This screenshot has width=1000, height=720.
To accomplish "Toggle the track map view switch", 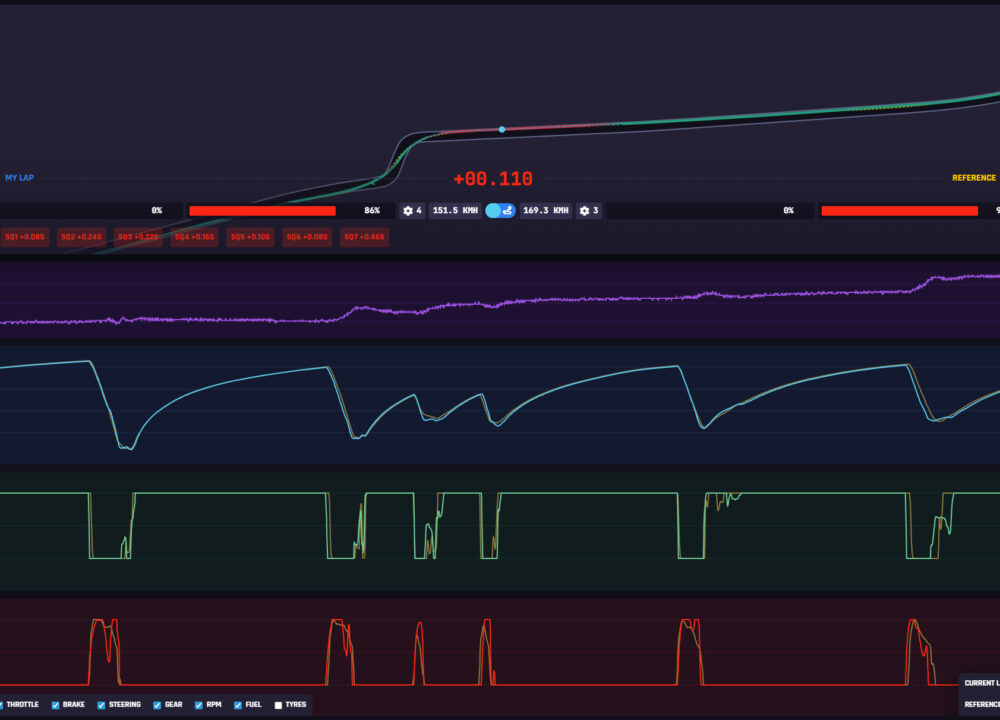I will [500, 211].
